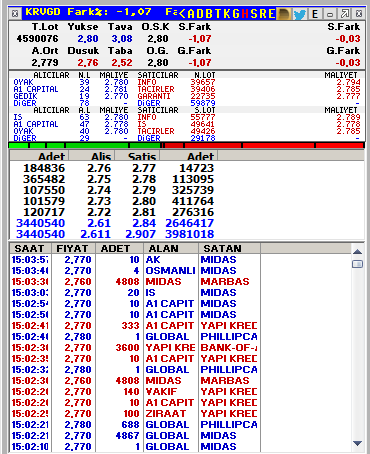Click trade quantity 333

coord(130,326)
